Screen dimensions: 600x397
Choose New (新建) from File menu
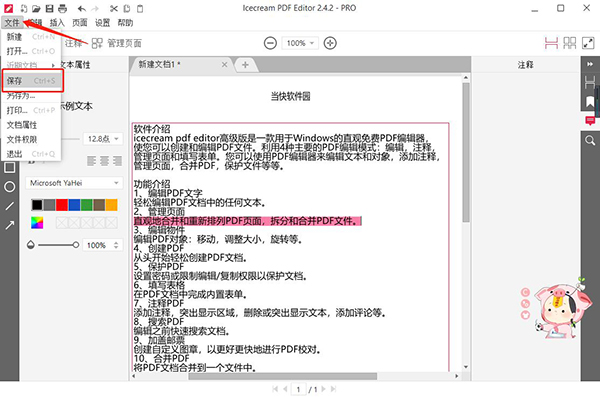click(x=31, y=37)
